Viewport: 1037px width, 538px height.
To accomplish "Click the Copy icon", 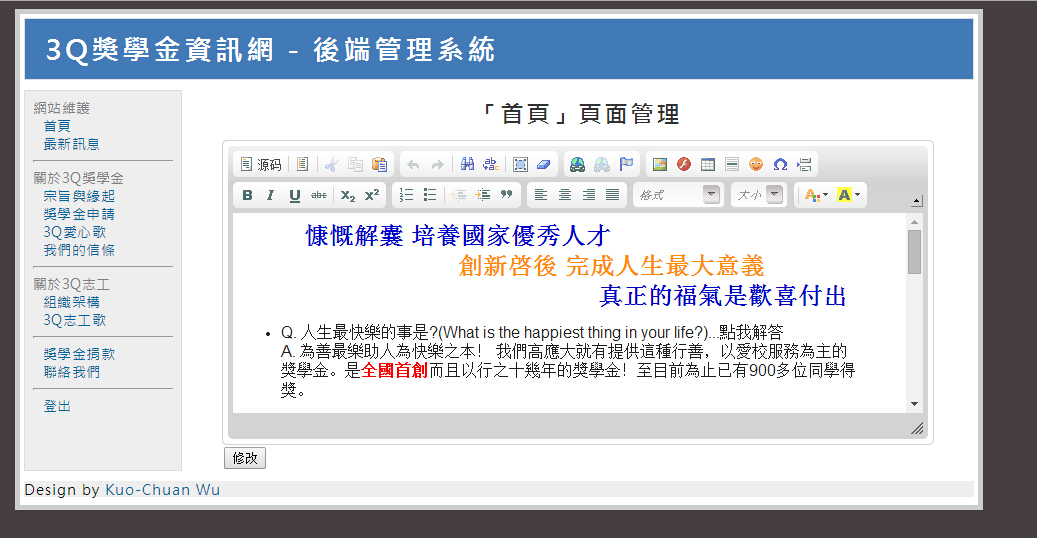I will 355,164.
